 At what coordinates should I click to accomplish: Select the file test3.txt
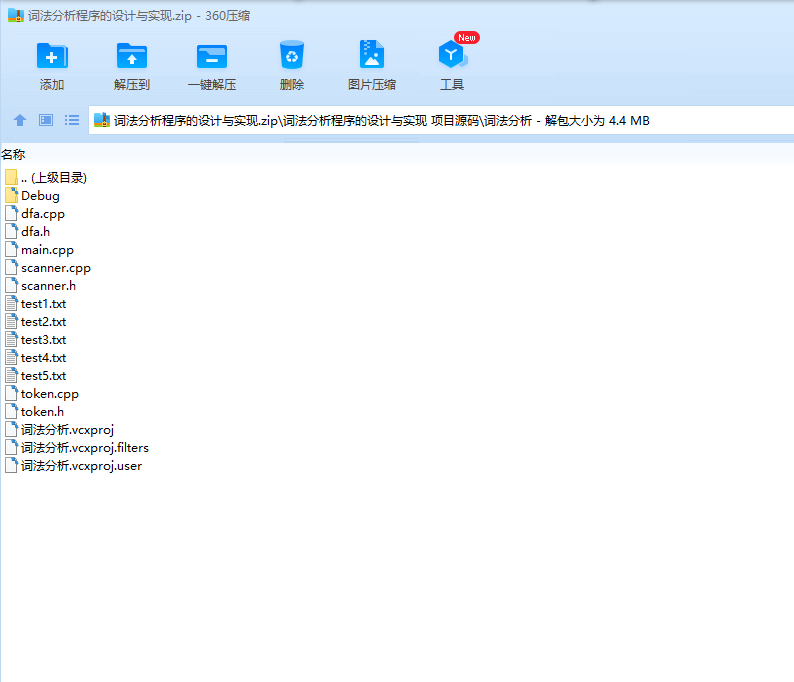(x=35, y=340)
